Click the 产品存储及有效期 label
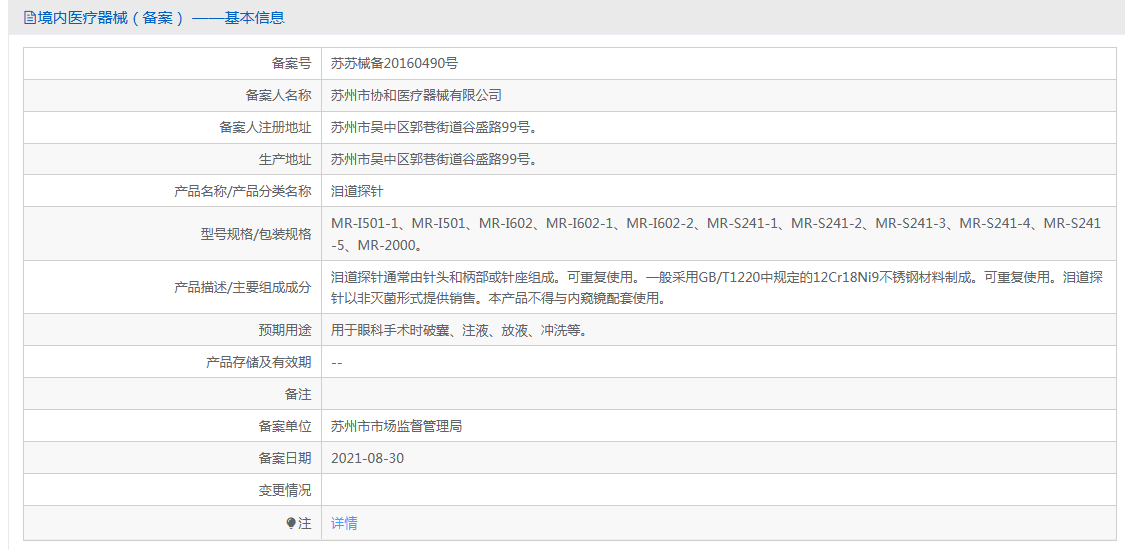 click(x=259, y=362)
